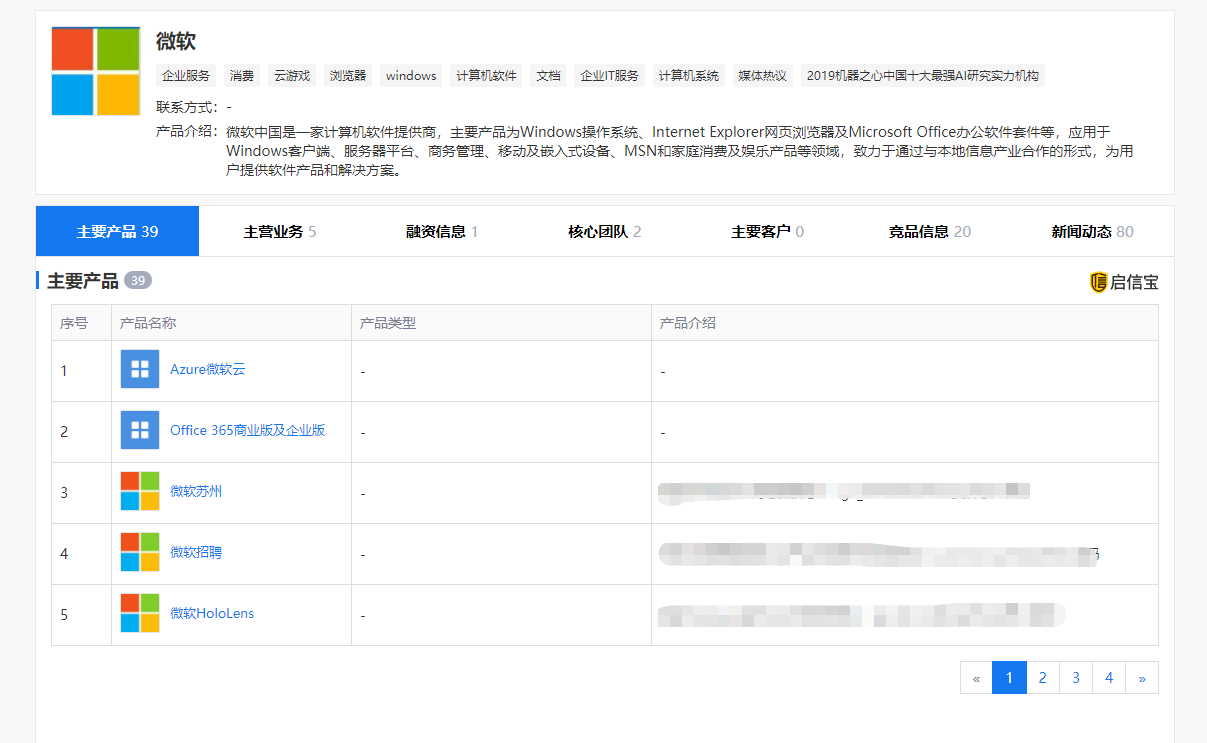Go to page 3 of the product list
Screen dimensions: 1207x743
click(1075, 677)
